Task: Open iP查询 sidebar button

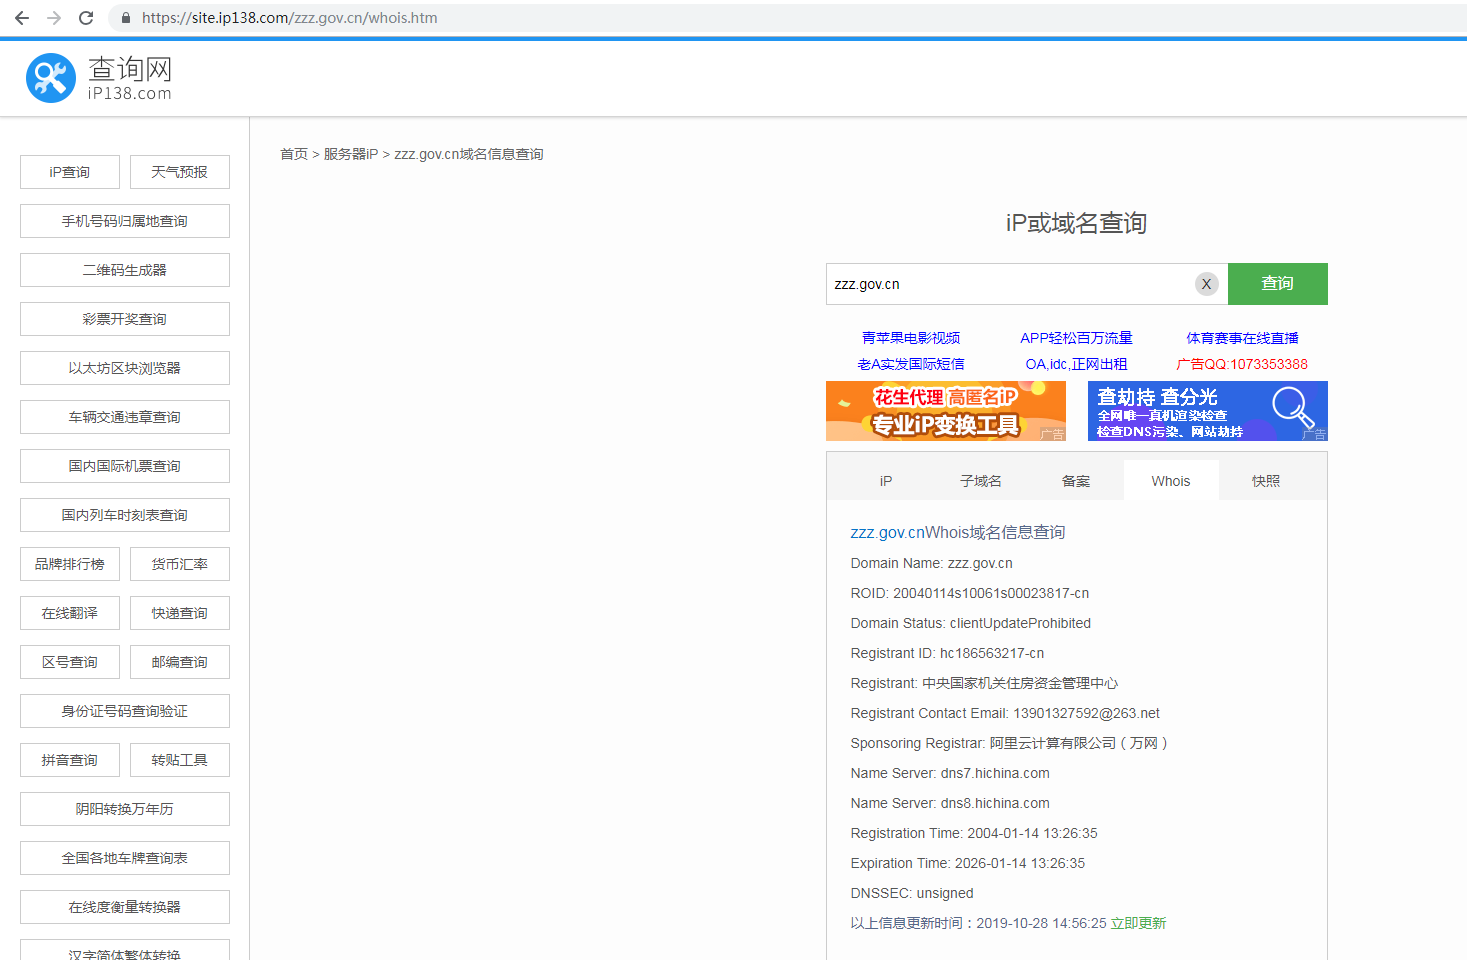Action: [70, 172]
